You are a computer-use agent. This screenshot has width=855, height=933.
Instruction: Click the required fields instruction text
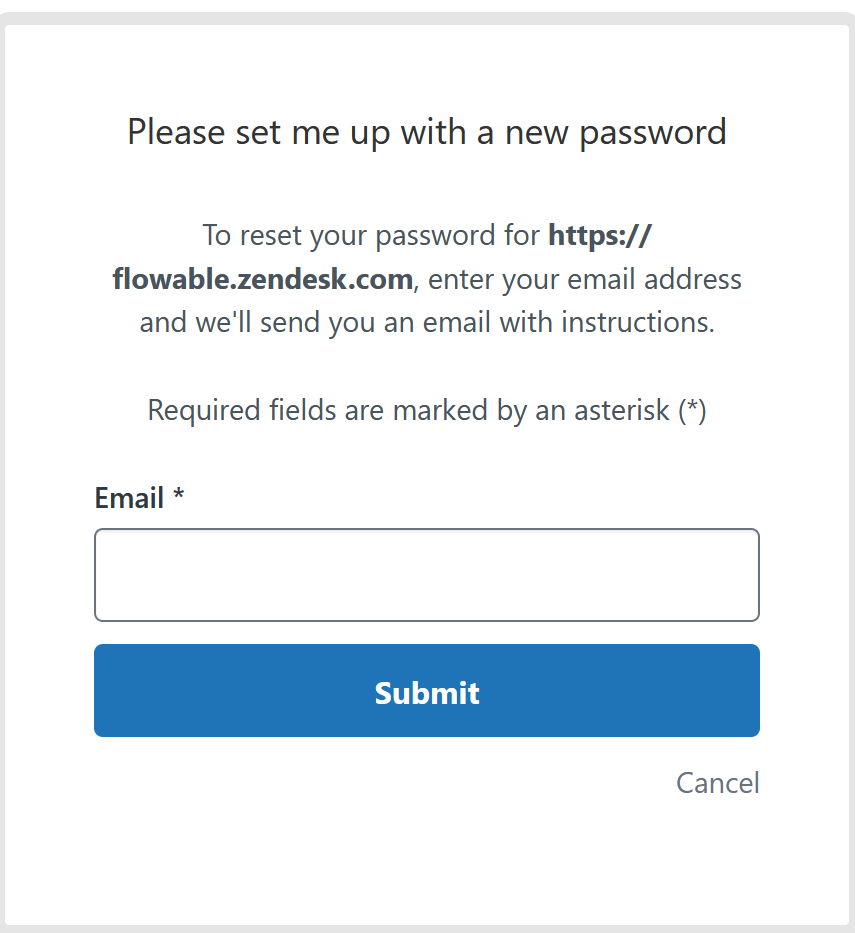[x=427, y=410]
